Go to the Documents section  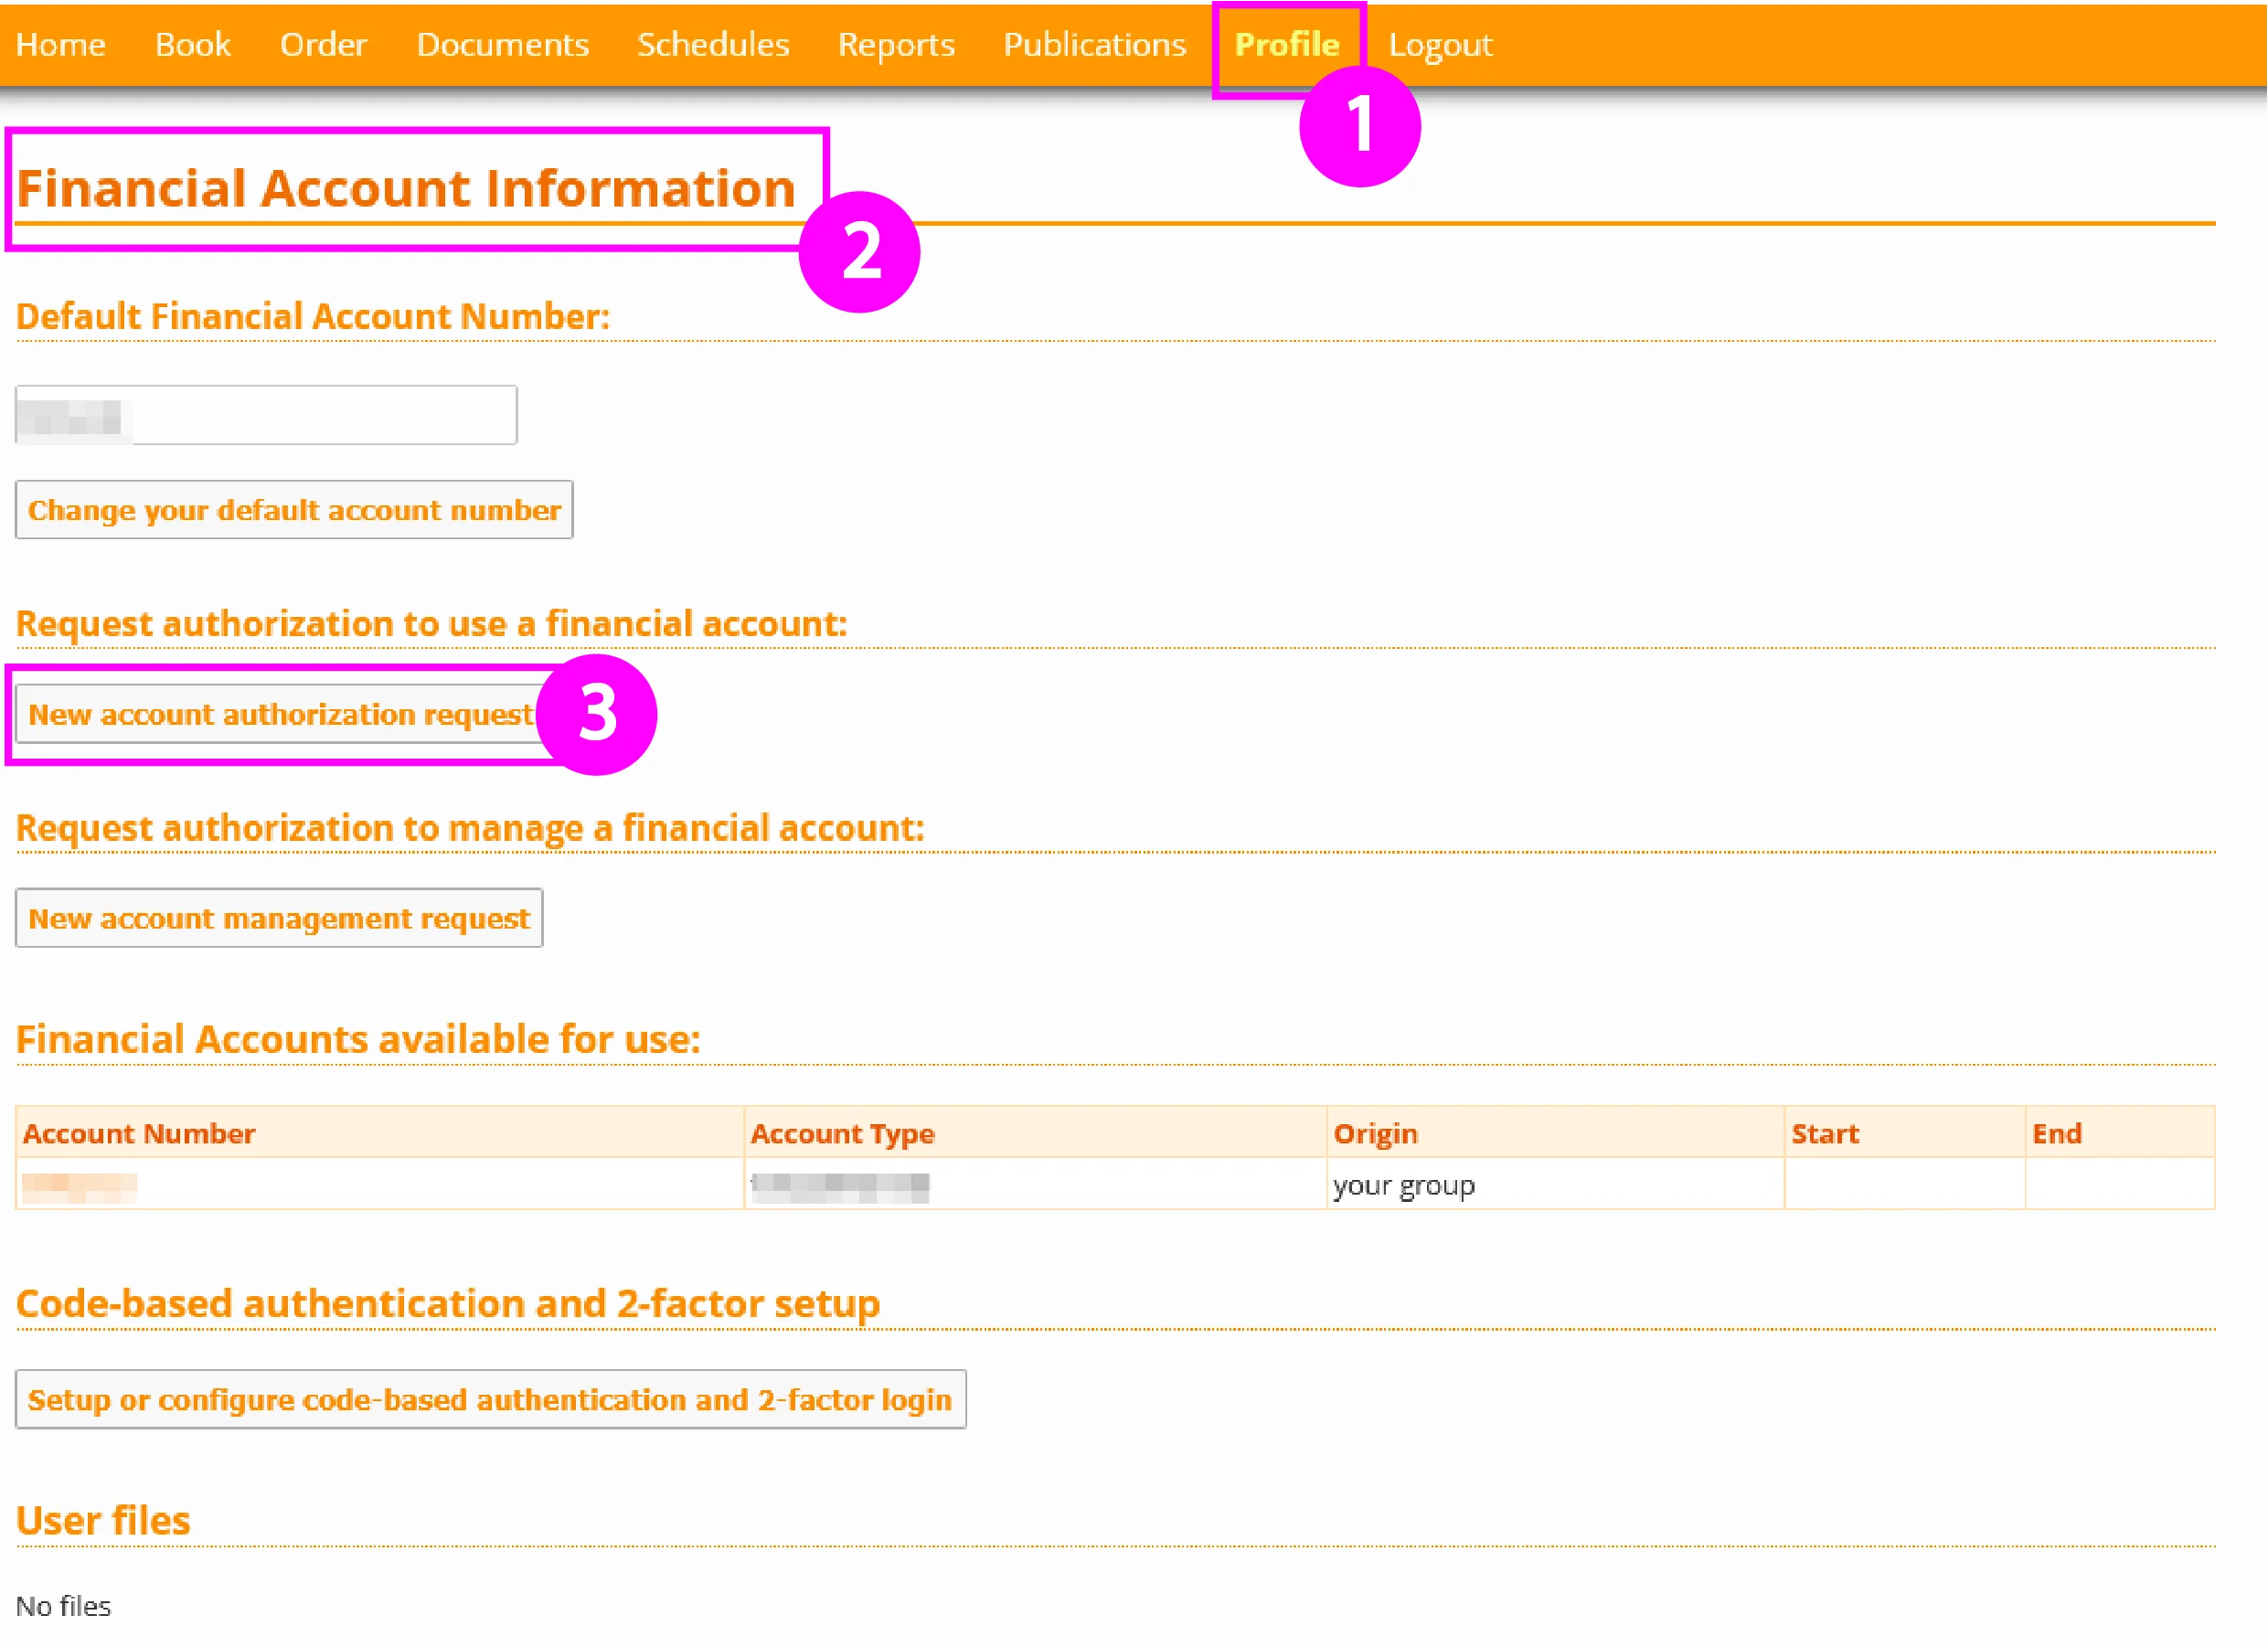coord(502,44)
